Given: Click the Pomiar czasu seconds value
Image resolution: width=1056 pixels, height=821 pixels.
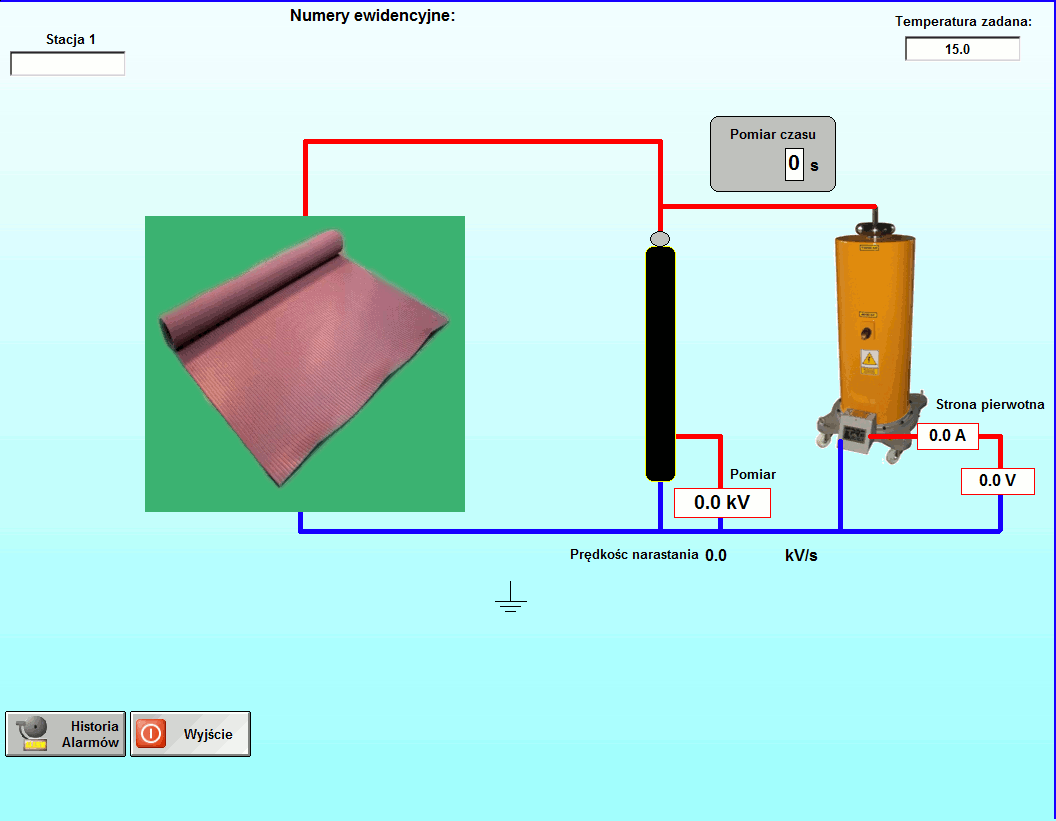Looking at the screenshot, I should [x=794, y=164].
